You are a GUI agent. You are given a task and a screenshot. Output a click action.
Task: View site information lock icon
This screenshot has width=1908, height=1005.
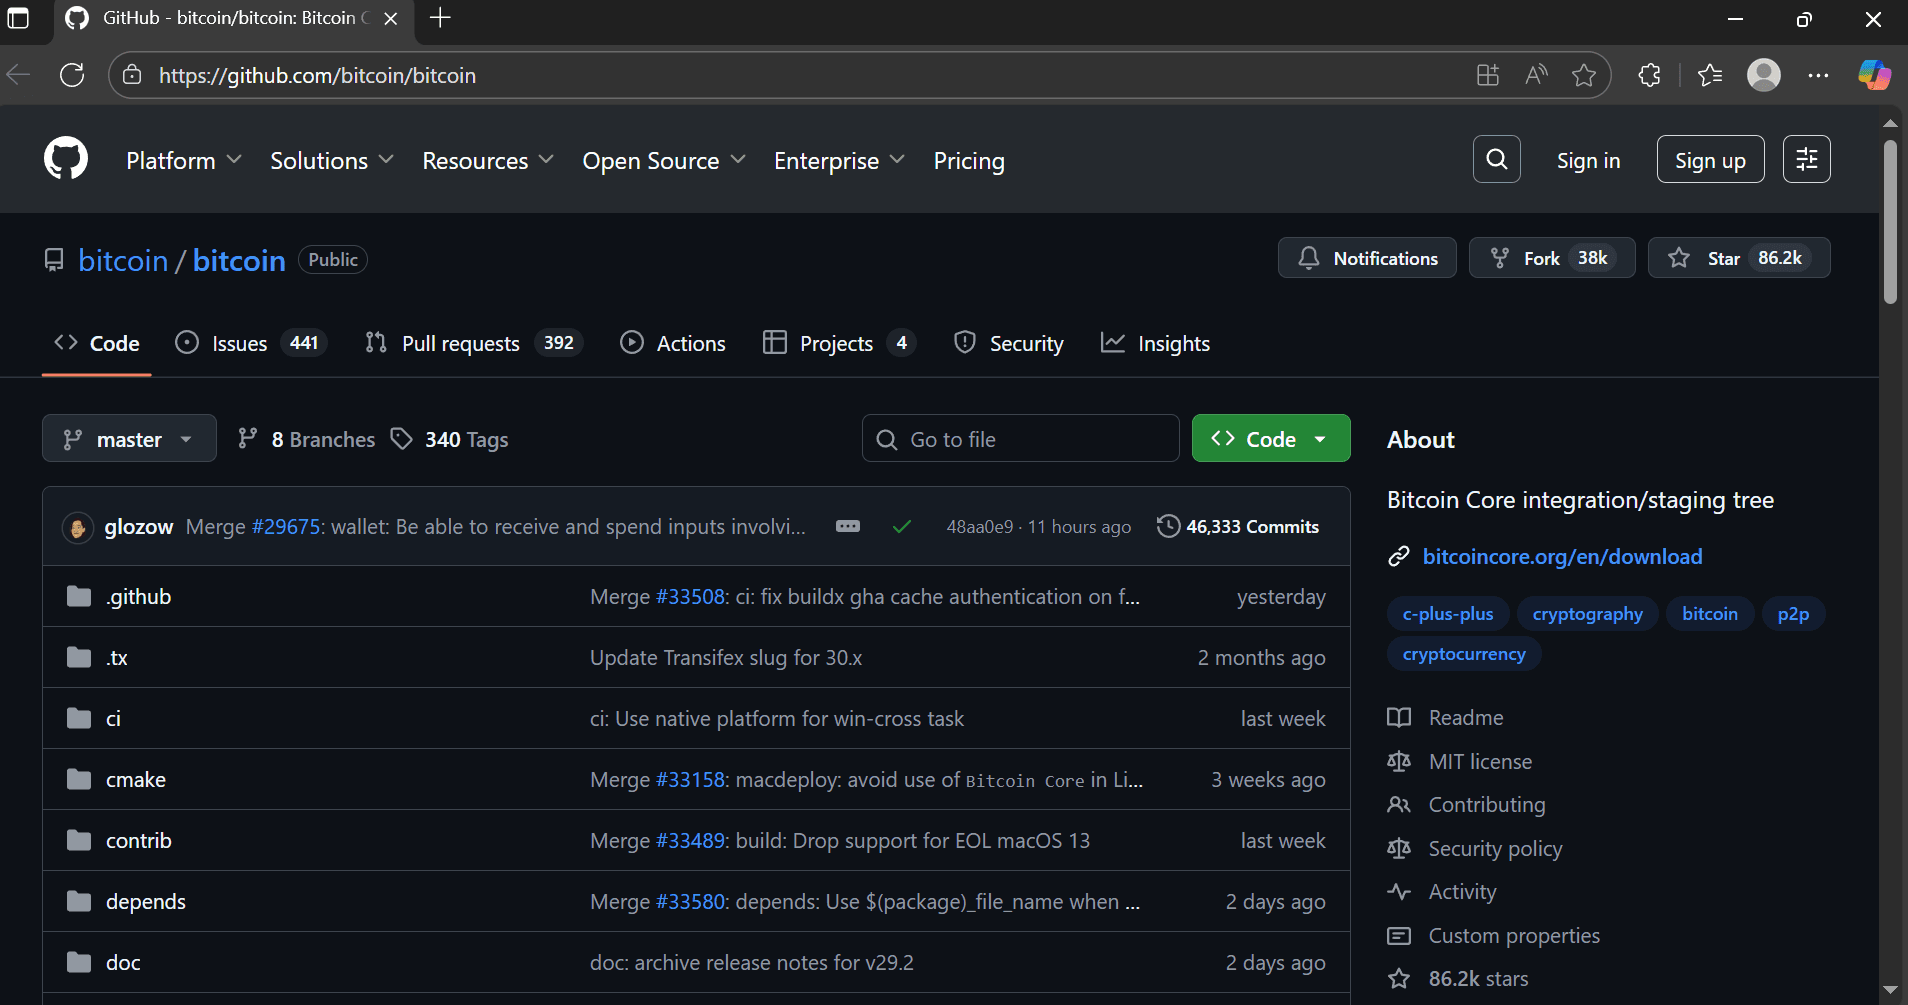pos(132,75)
